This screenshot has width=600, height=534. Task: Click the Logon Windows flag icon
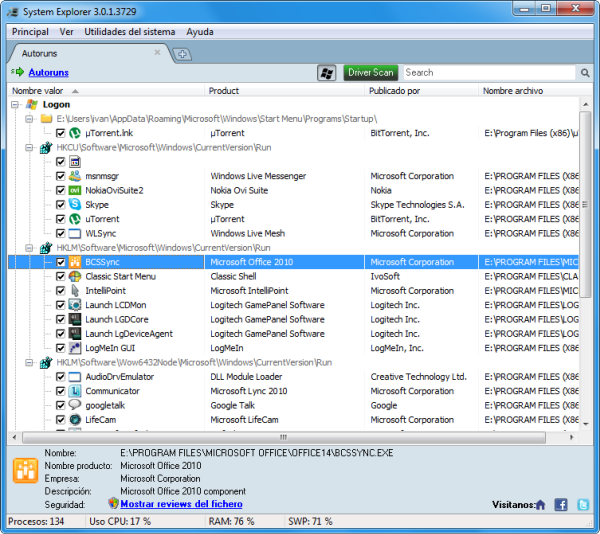point(32,104)
